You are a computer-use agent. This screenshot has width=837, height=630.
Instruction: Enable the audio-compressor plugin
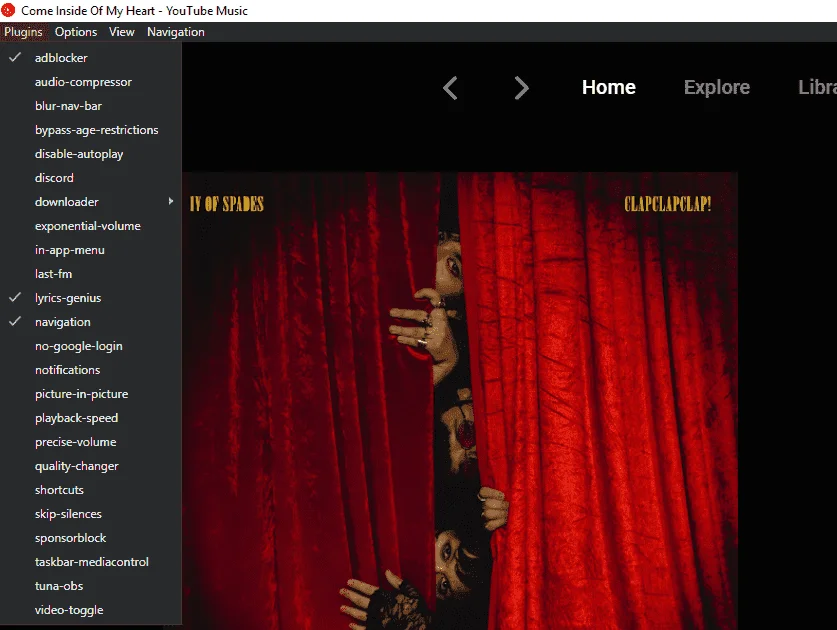click(91, 82)
